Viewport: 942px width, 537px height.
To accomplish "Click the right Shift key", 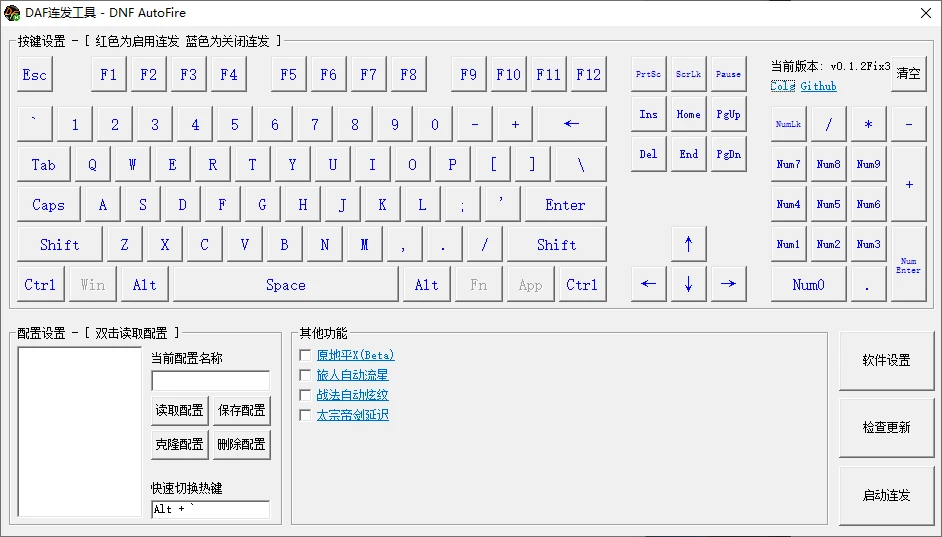I will coord(557,244).
